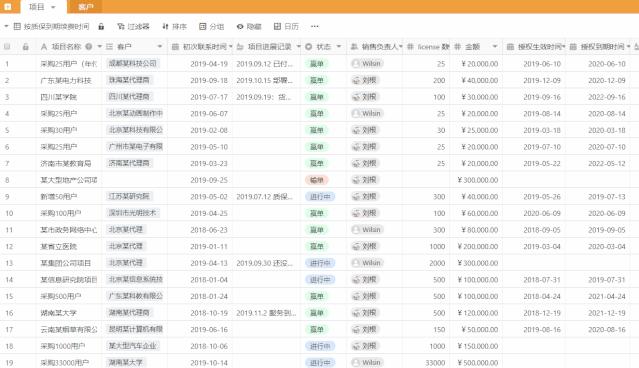
Task: Open the 项目名称 column dropdown arrow
Action: [99, 47]
